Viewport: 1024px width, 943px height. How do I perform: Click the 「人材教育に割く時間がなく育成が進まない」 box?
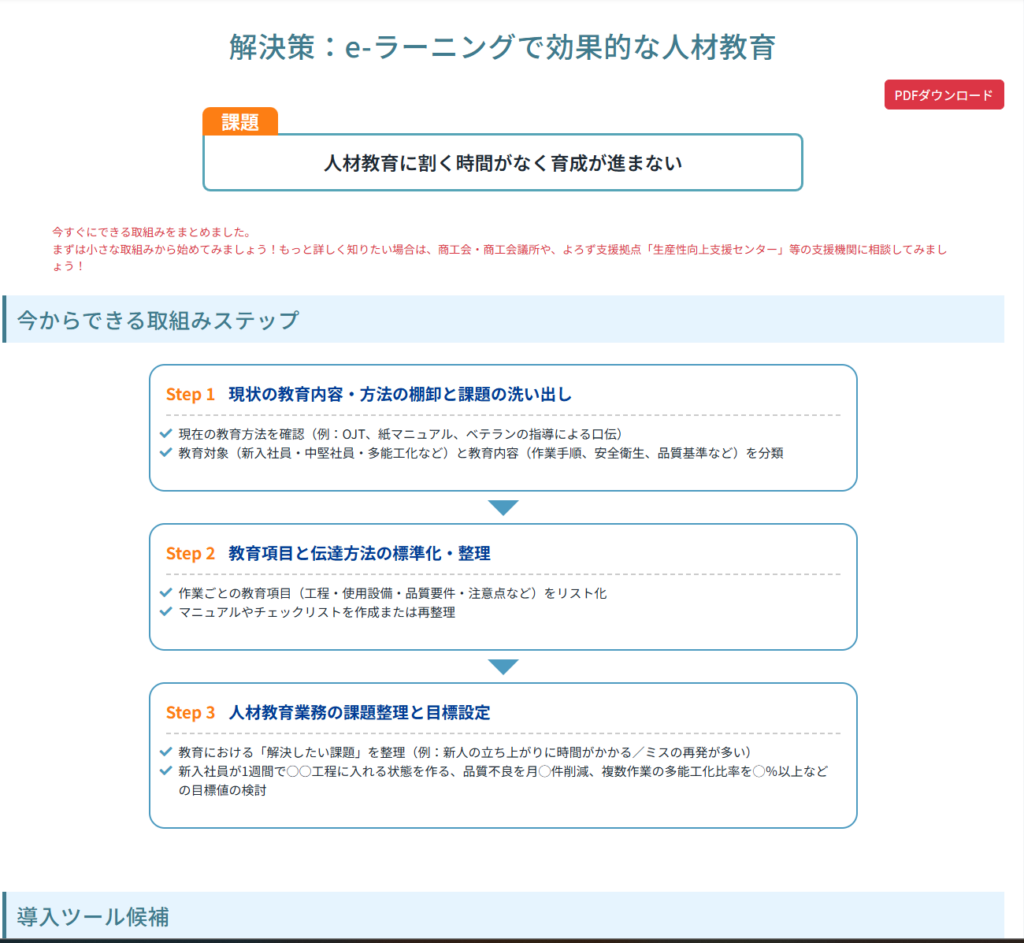pos(503,162)
